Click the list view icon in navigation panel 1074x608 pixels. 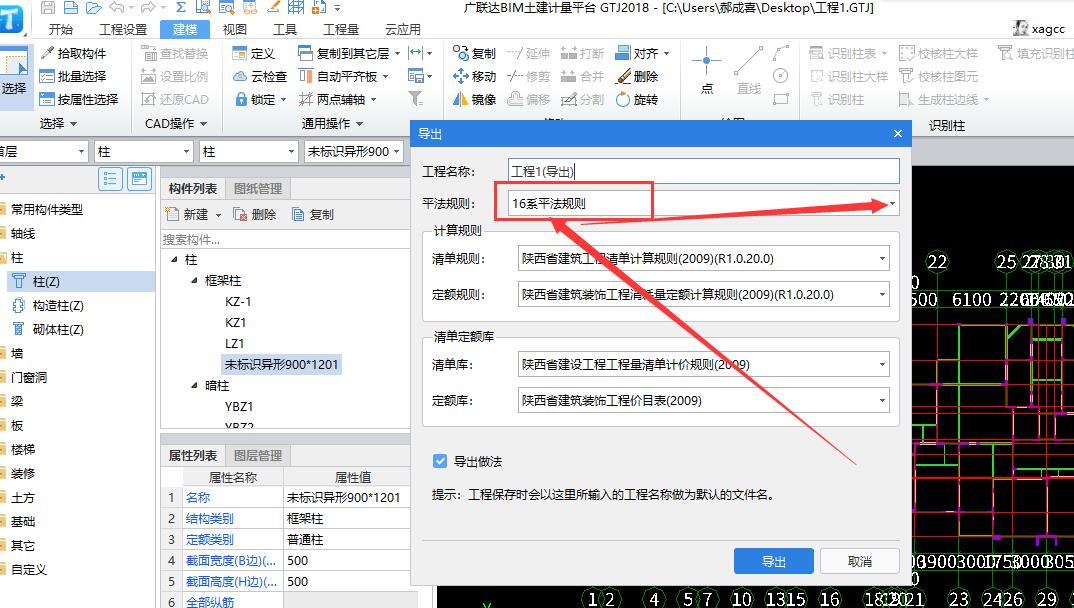click(x=110, y=179)
